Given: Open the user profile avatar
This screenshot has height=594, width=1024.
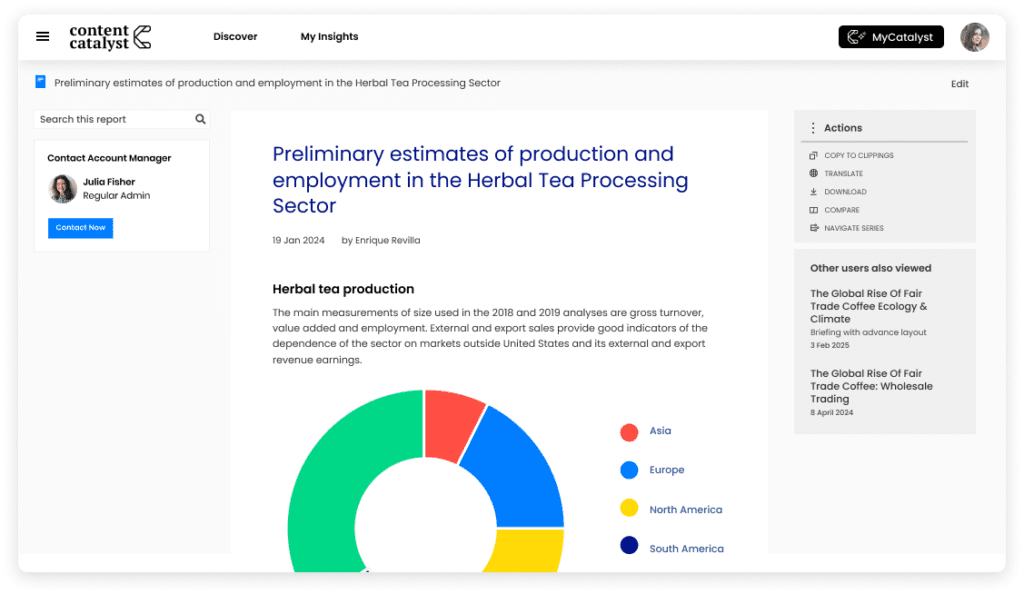Looking at the screenshot, I should [x=974, y=37].
